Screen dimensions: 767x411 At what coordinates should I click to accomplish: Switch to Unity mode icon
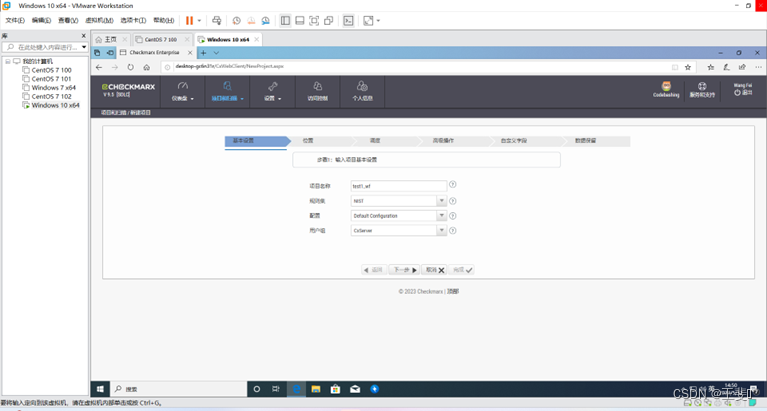pos(329,21)
